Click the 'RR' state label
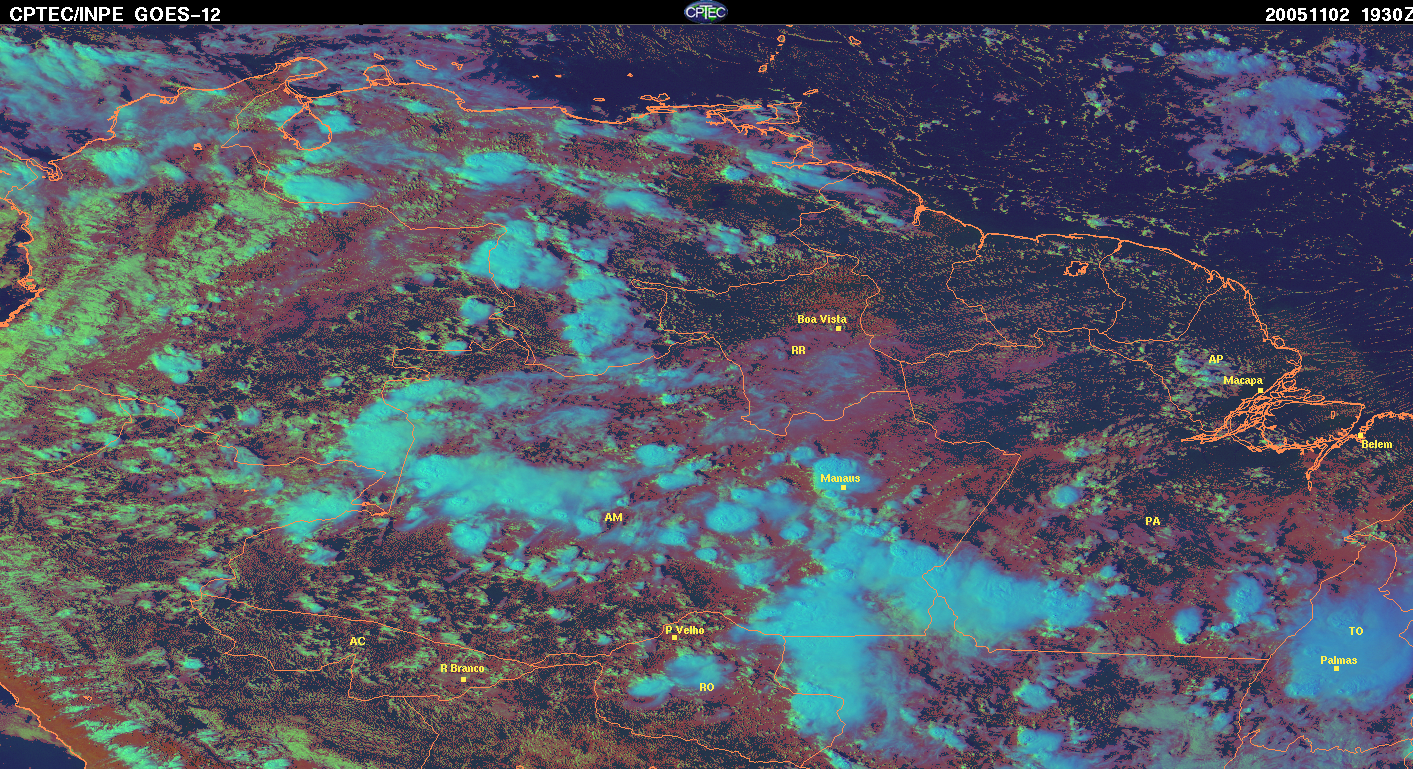Viewport: 1413px width, 769px height. (798, 351)
